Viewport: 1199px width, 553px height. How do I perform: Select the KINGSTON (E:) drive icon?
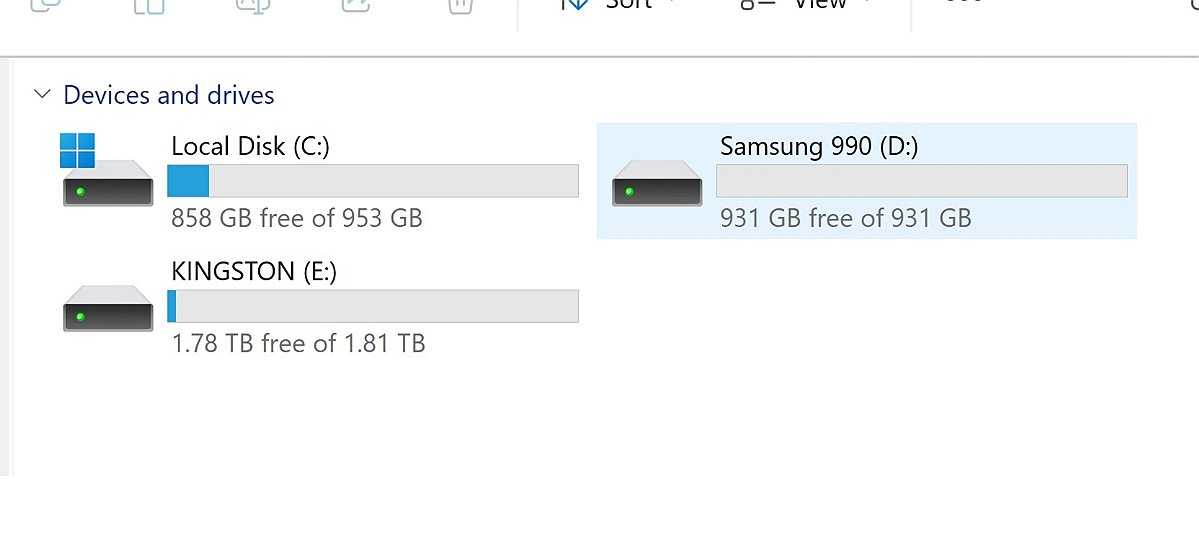108,308
